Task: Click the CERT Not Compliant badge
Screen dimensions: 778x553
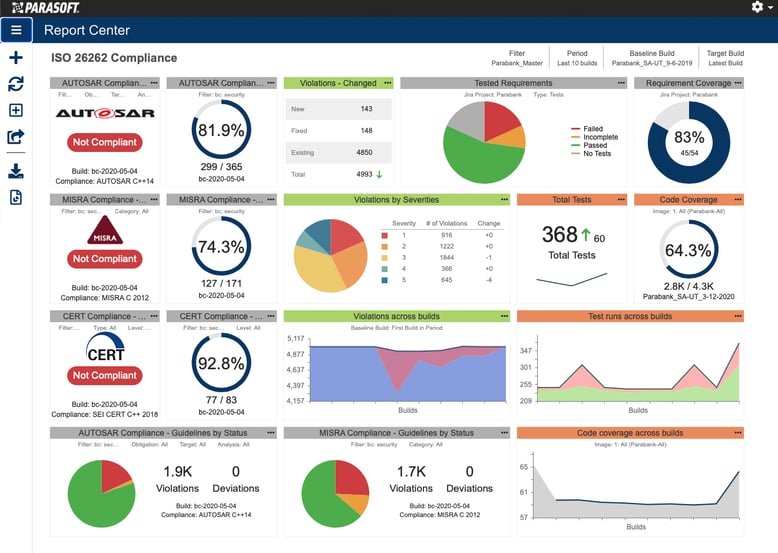Action: [x=105, y=375]
